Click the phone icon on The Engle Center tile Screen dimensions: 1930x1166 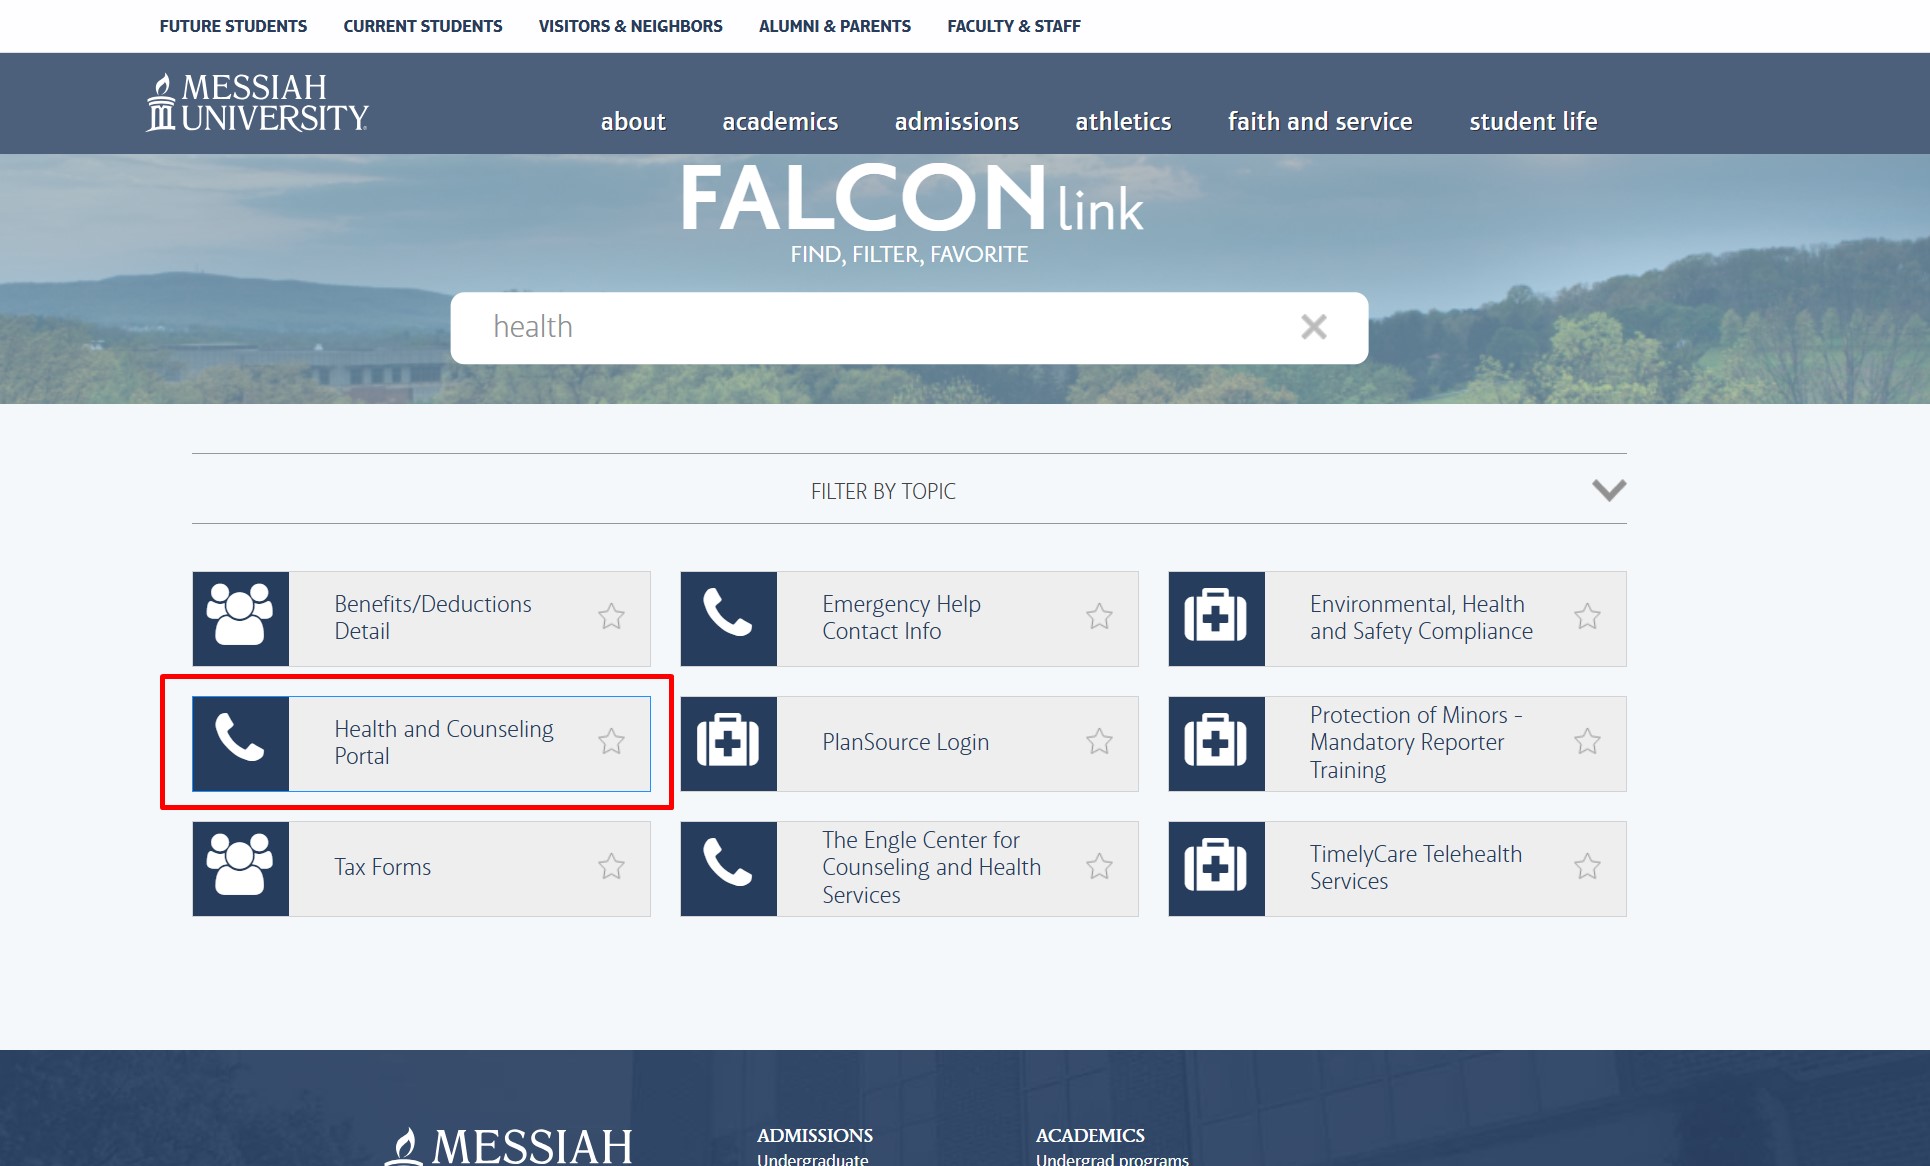point(728,868)
